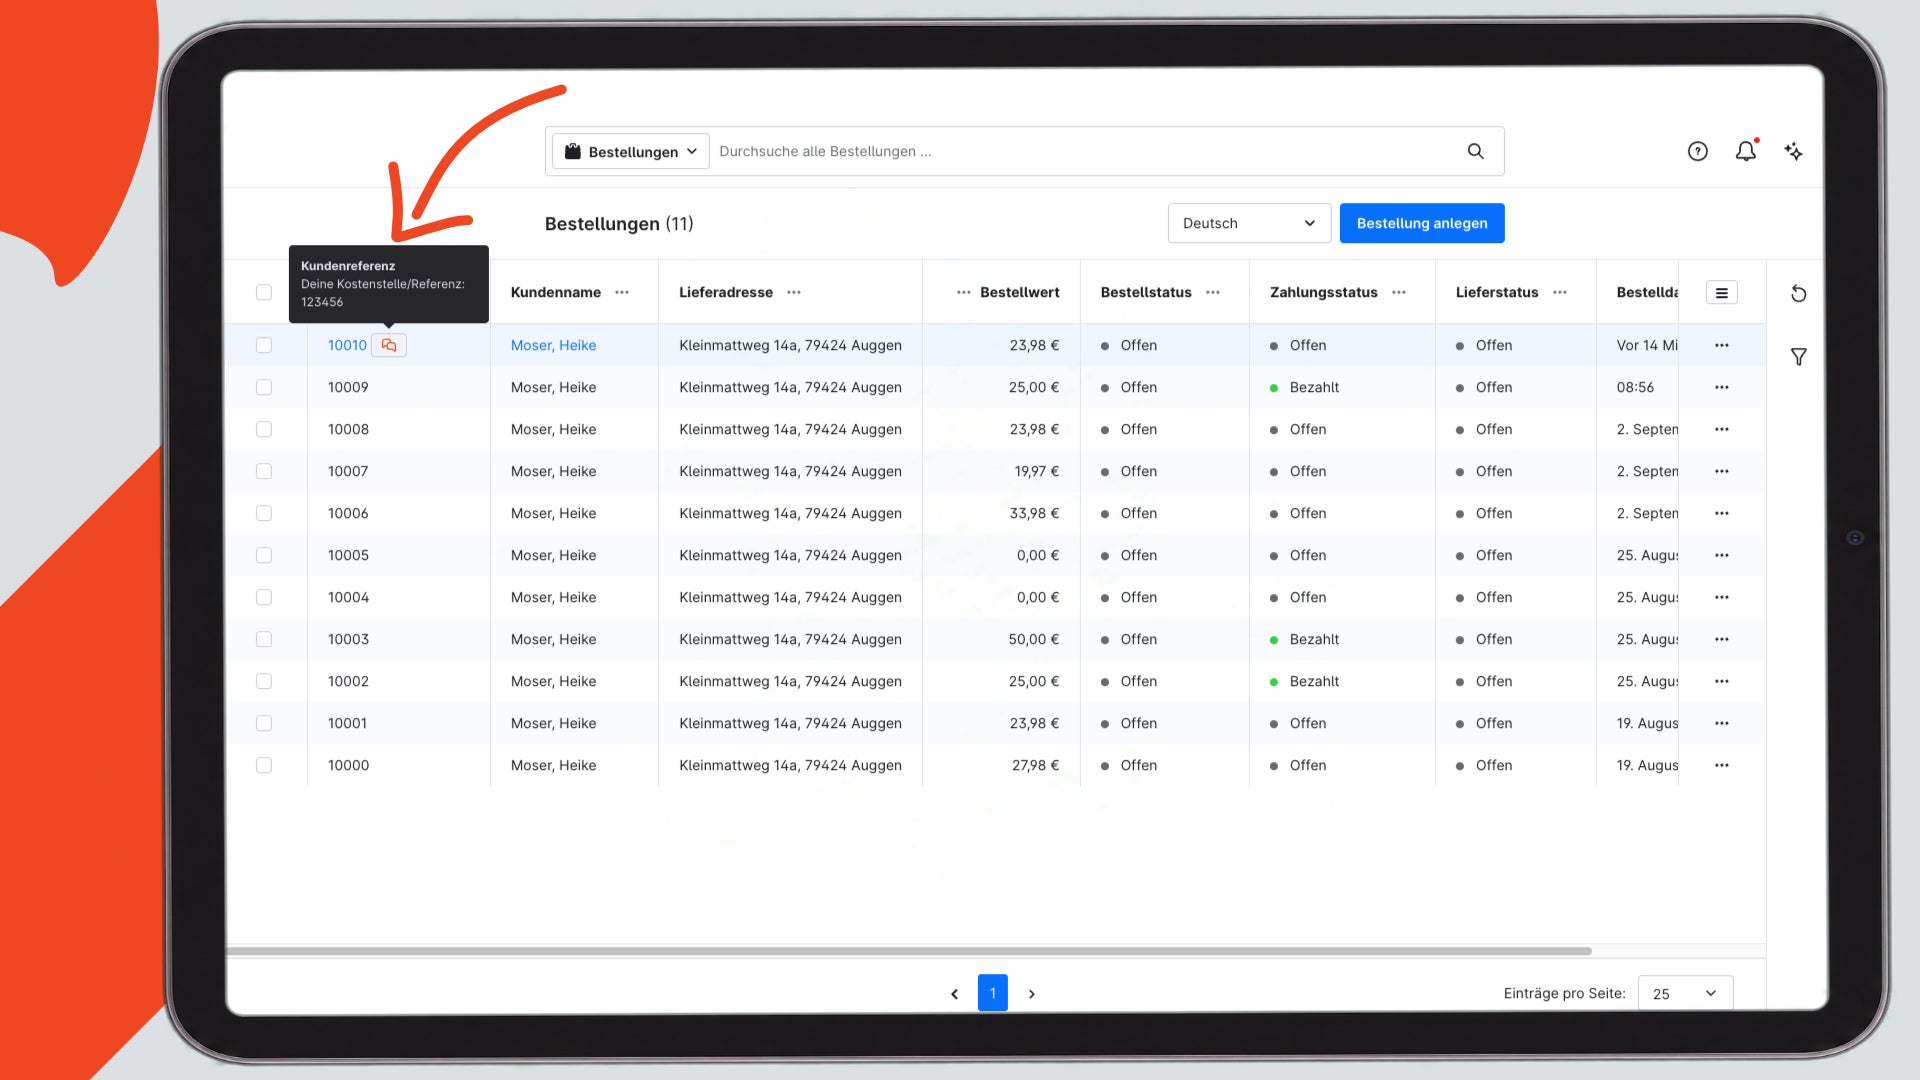The height and width of the screenshot is (1080, 1920).
Task: Open notifications bell icon
Action: 1746,151
